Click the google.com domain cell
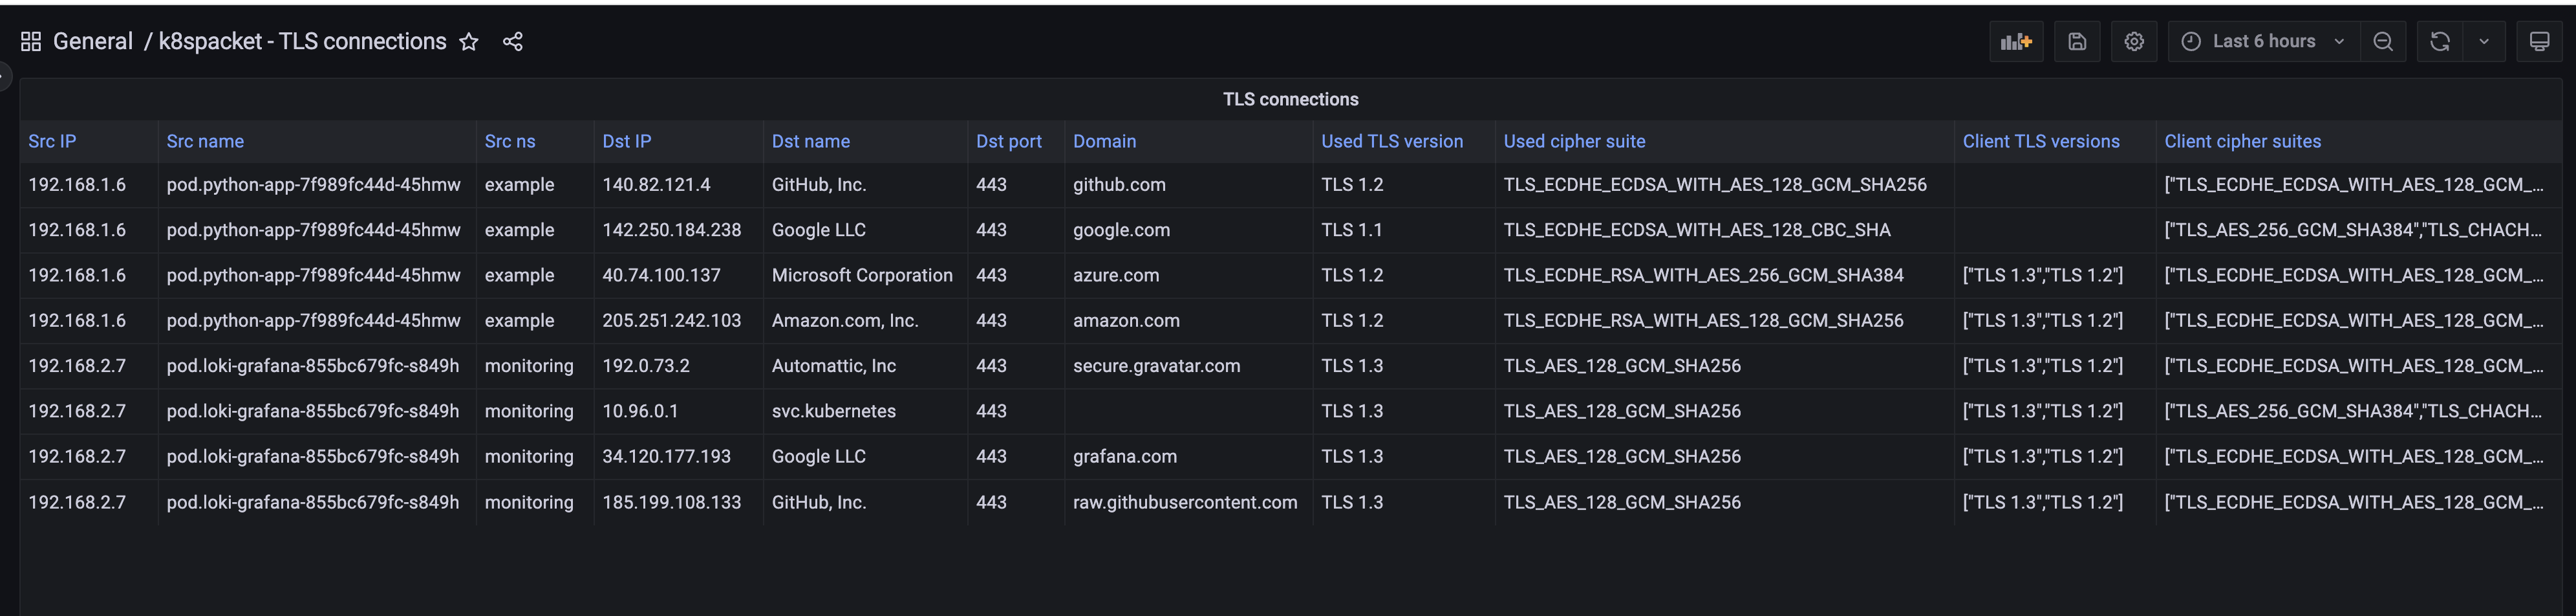 pos(1188,230)
